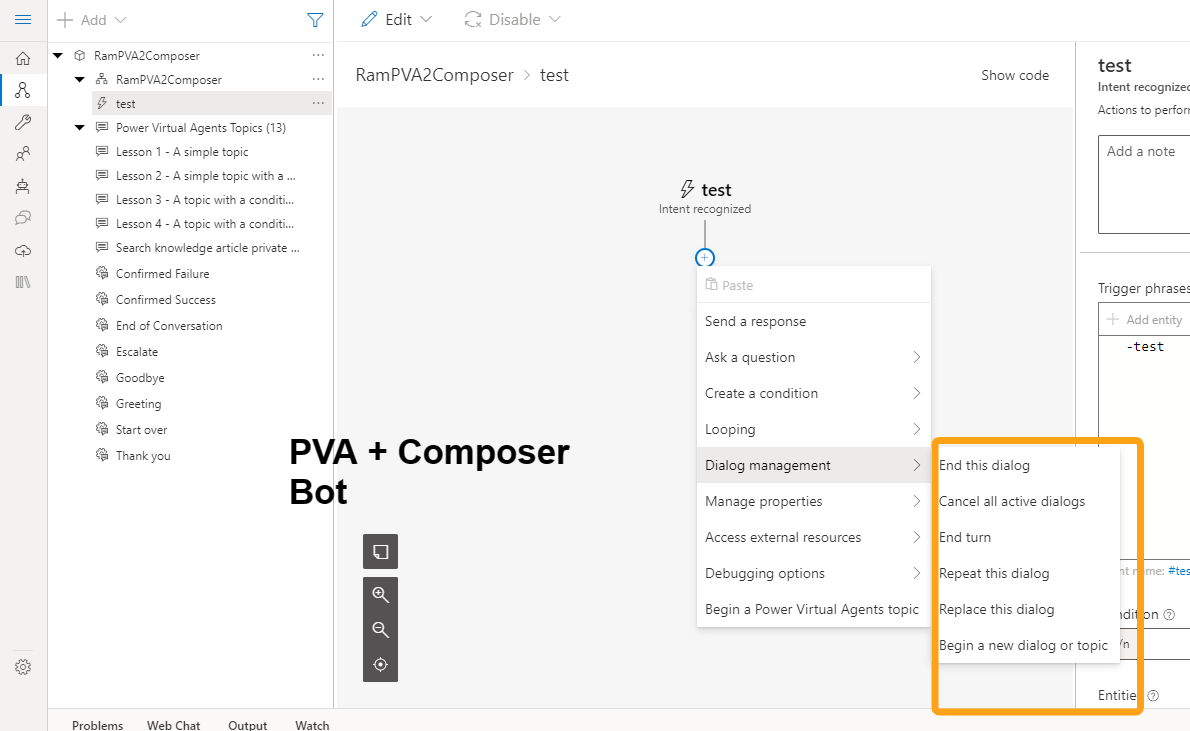This screenshot has width=1190, height=731.
Task: Switch to the Web Chat tab
Action: 173,725
